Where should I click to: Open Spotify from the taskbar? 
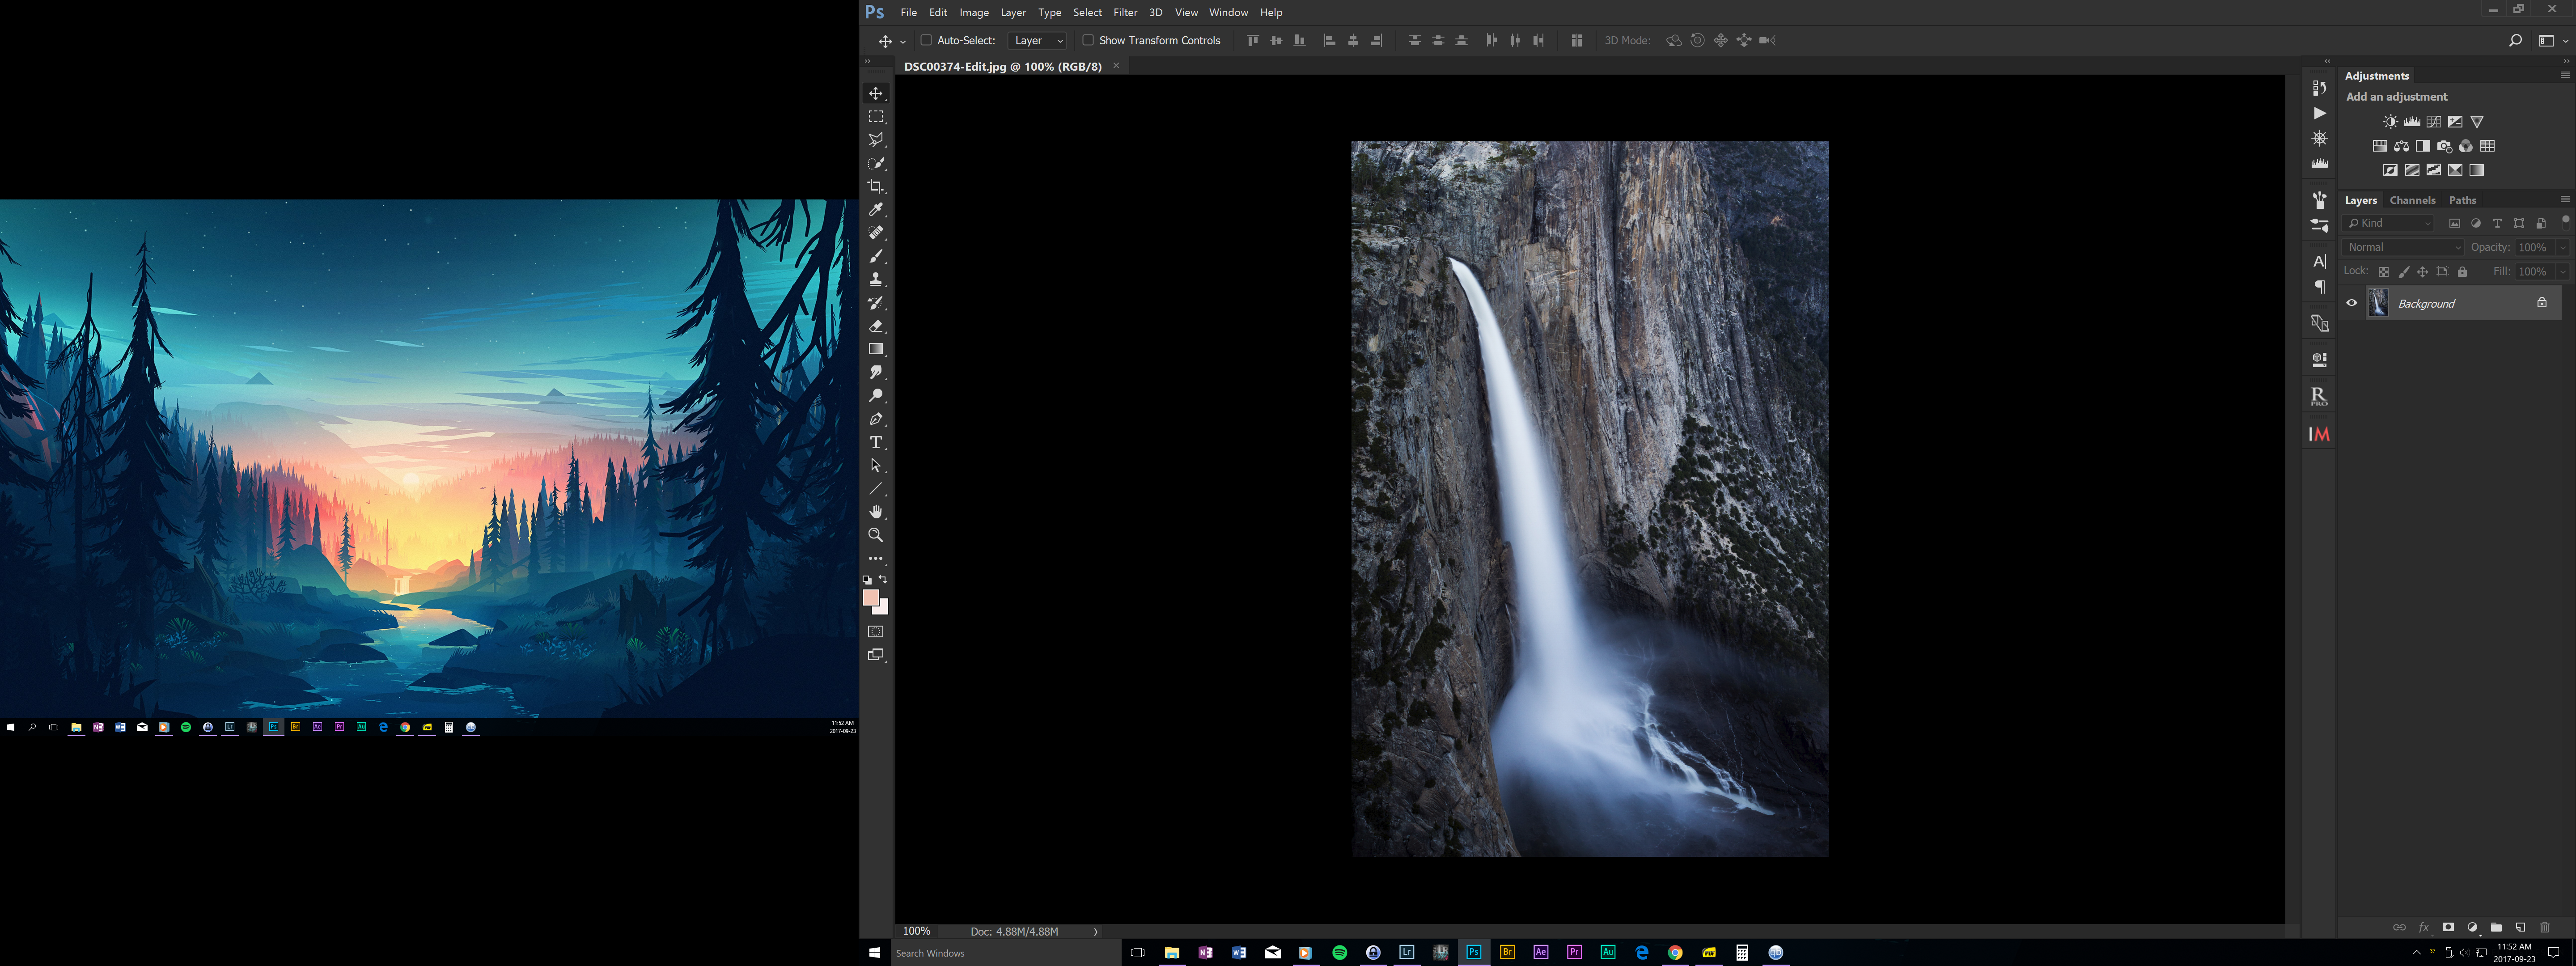[1340, 953]
